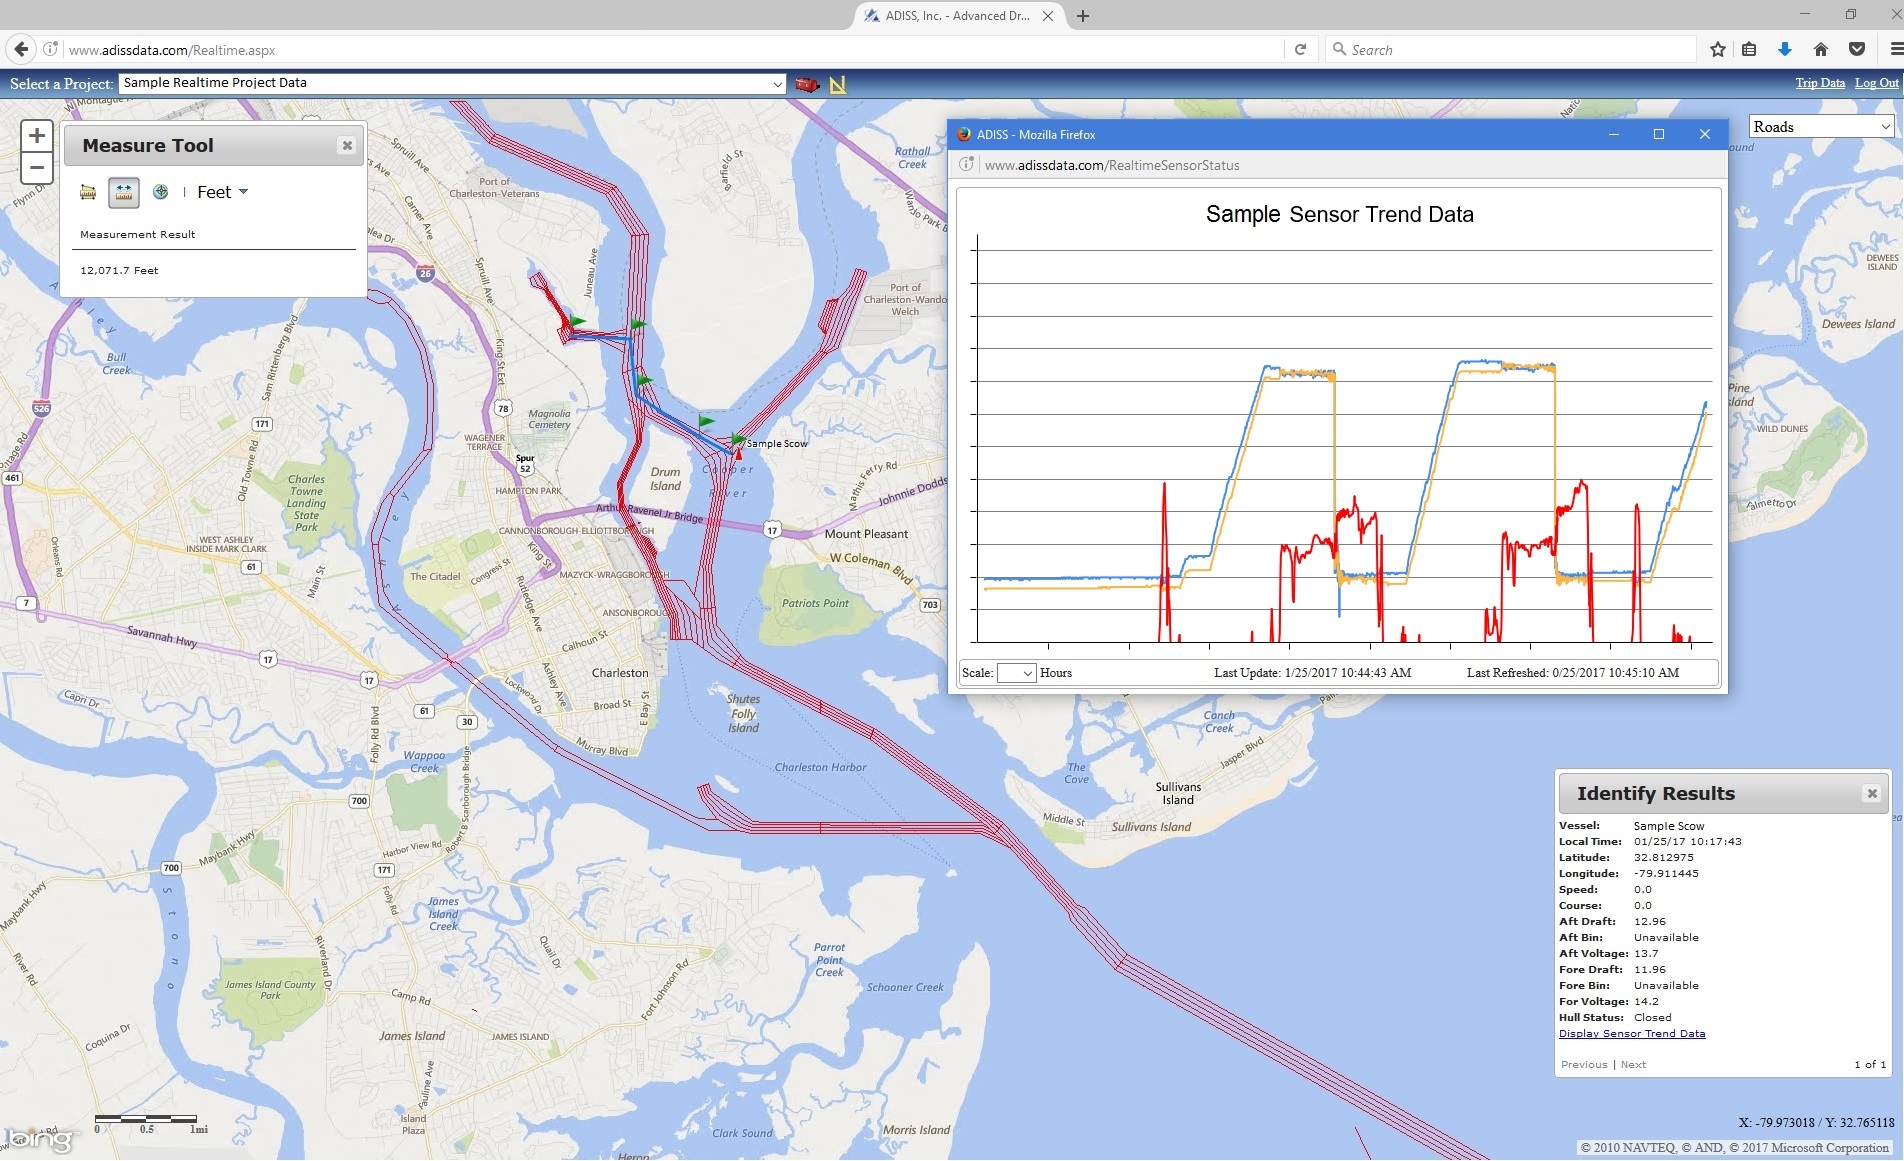Click the Sample Sensor Trend Data chart title
Viewport: 1904px width, 1161px height.
[1340, 214]
